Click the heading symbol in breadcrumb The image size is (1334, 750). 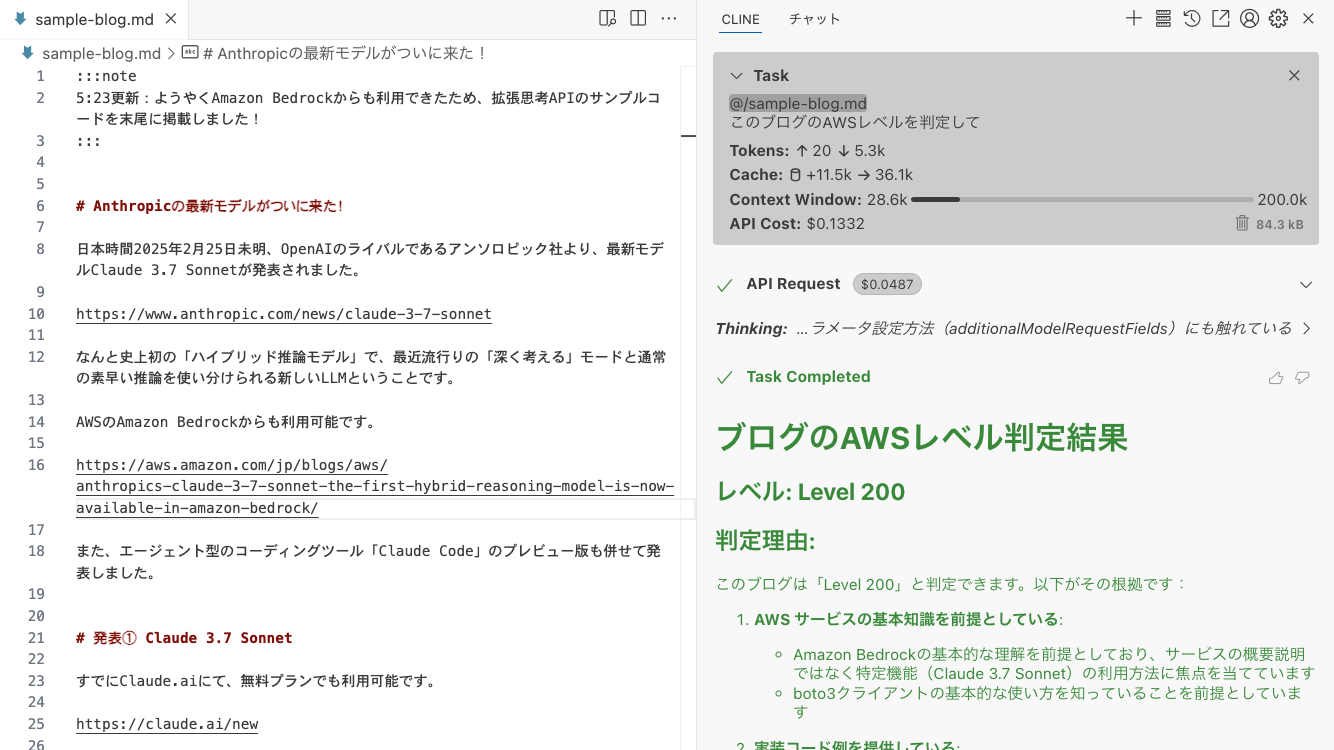tap(333, 53)
